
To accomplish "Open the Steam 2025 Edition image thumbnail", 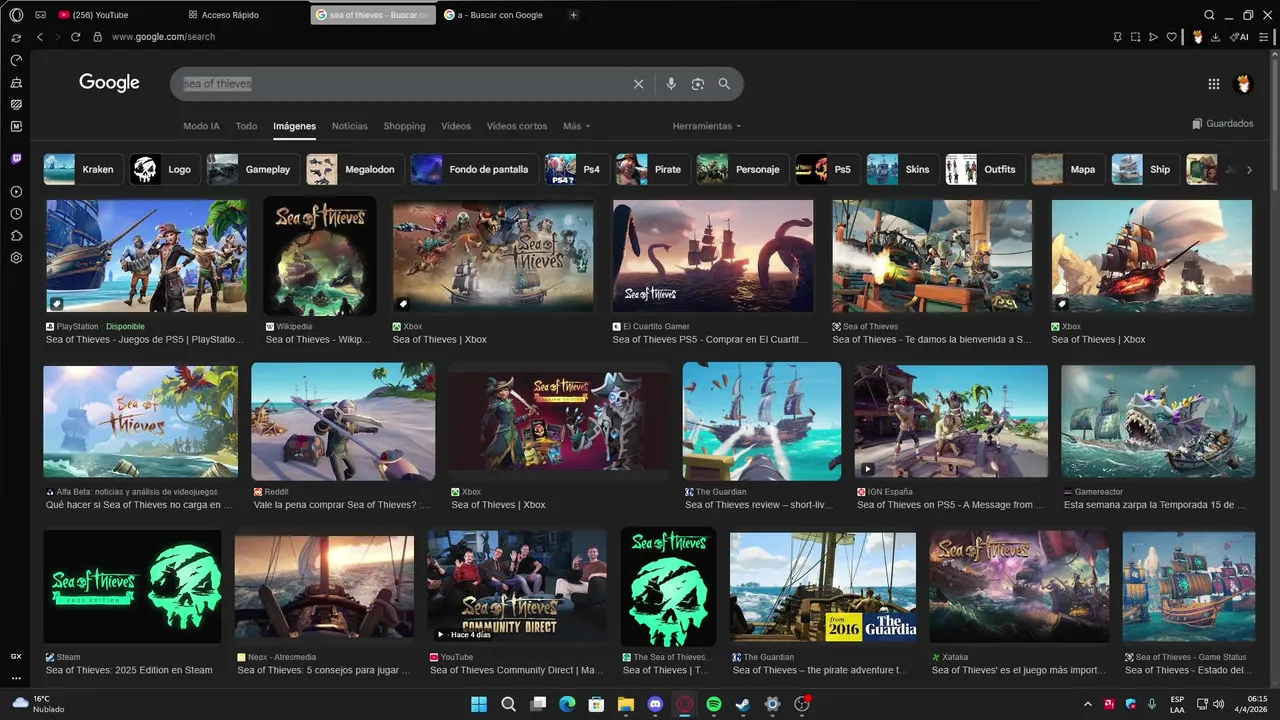I will (132, 587).
